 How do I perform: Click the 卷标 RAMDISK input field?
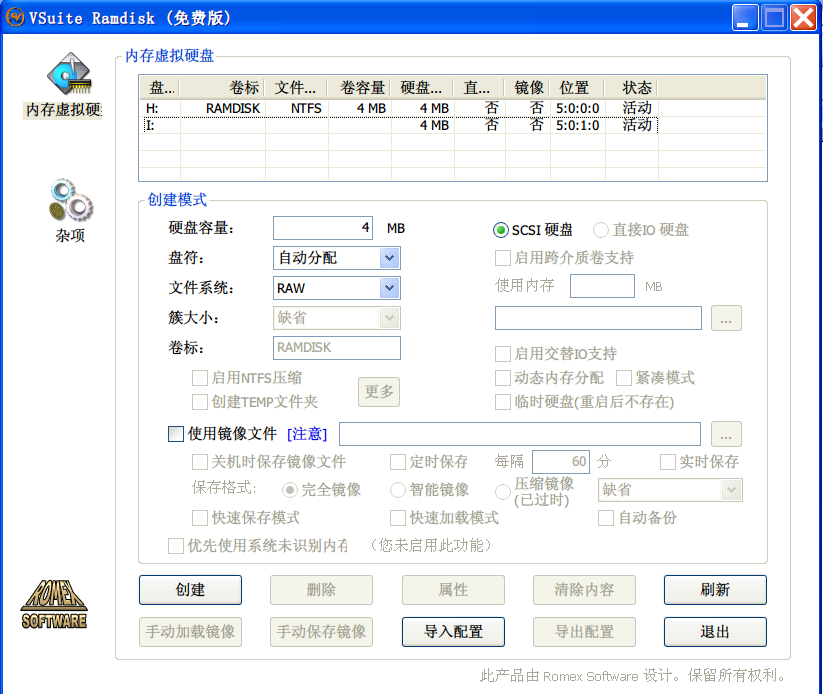pos(336,348)
